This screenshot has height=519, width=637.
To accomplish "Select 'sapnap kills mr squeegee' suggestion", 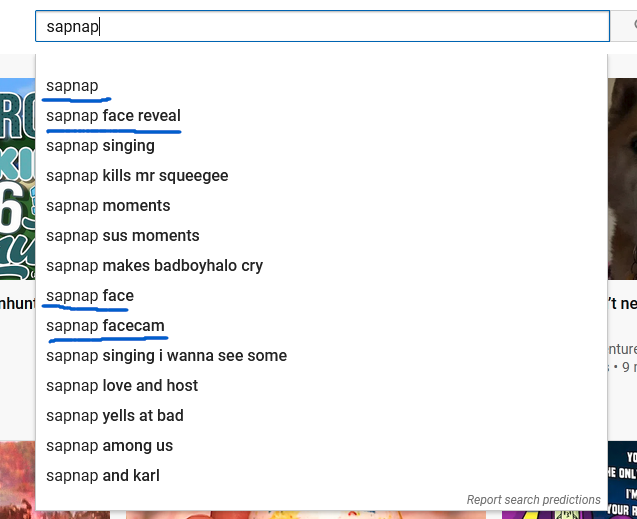I will coord(321,176).
